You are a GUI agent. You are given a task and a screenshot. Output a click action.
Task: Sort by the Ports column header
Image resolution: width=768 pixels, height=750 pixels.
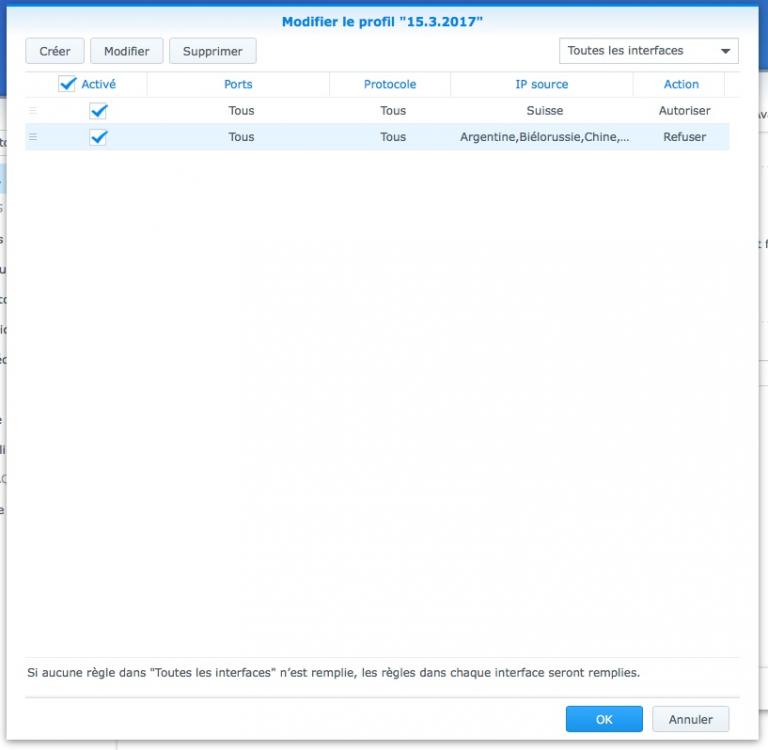(x=238, y=84)
